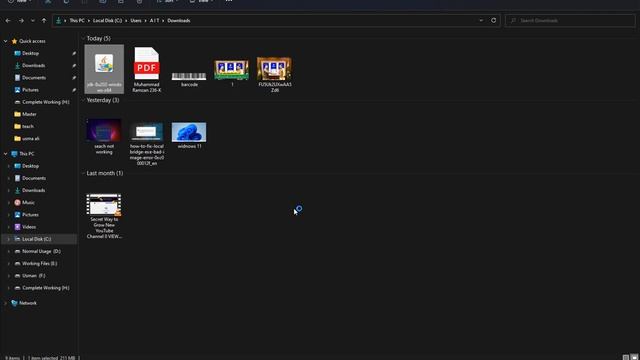The image size is (640, 360).
Task: Open Downloads under This PC
Action: point(33,191)
